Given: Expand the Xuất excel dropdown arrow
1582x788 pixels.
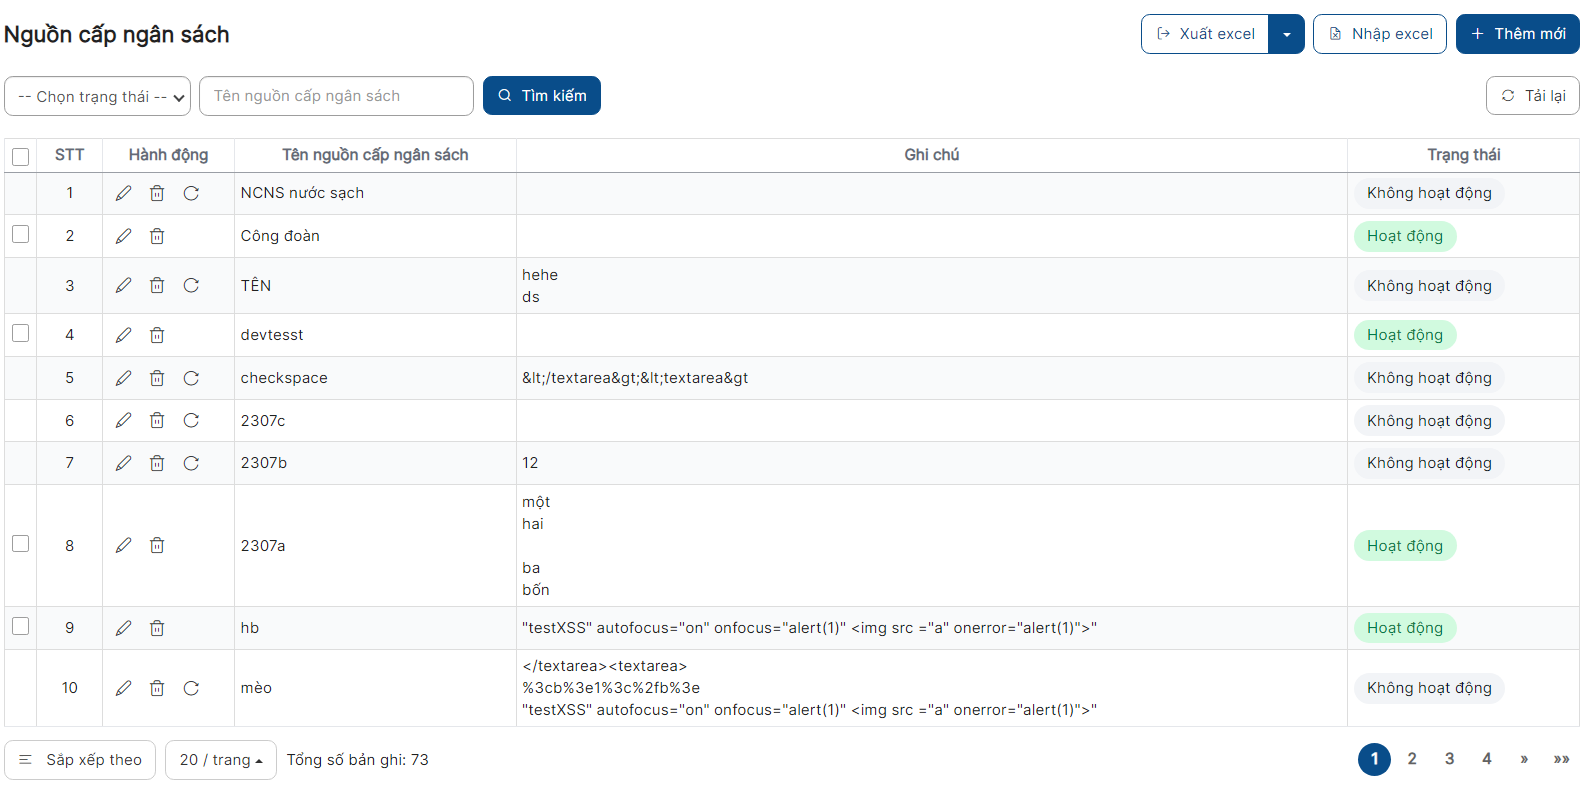Looking at the screenshot, I should point(1286,34).
